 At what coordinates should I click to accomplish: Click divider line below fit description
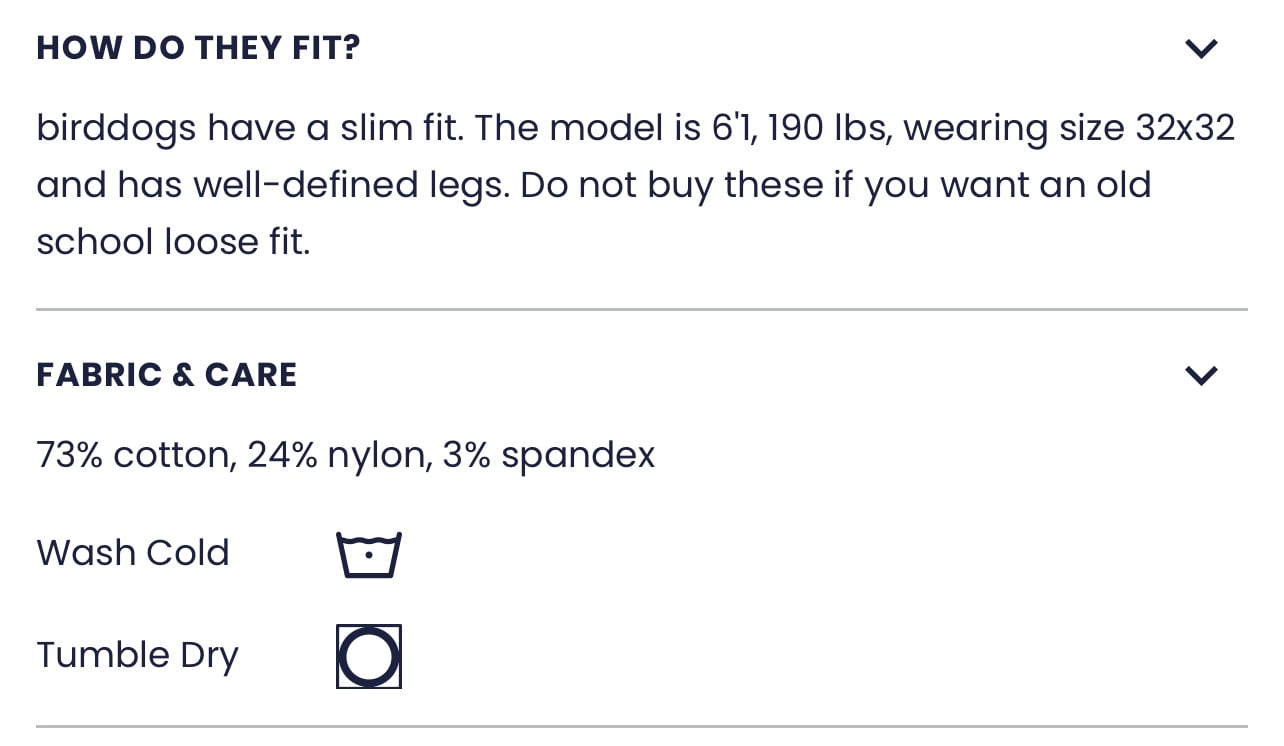(642, 310)
